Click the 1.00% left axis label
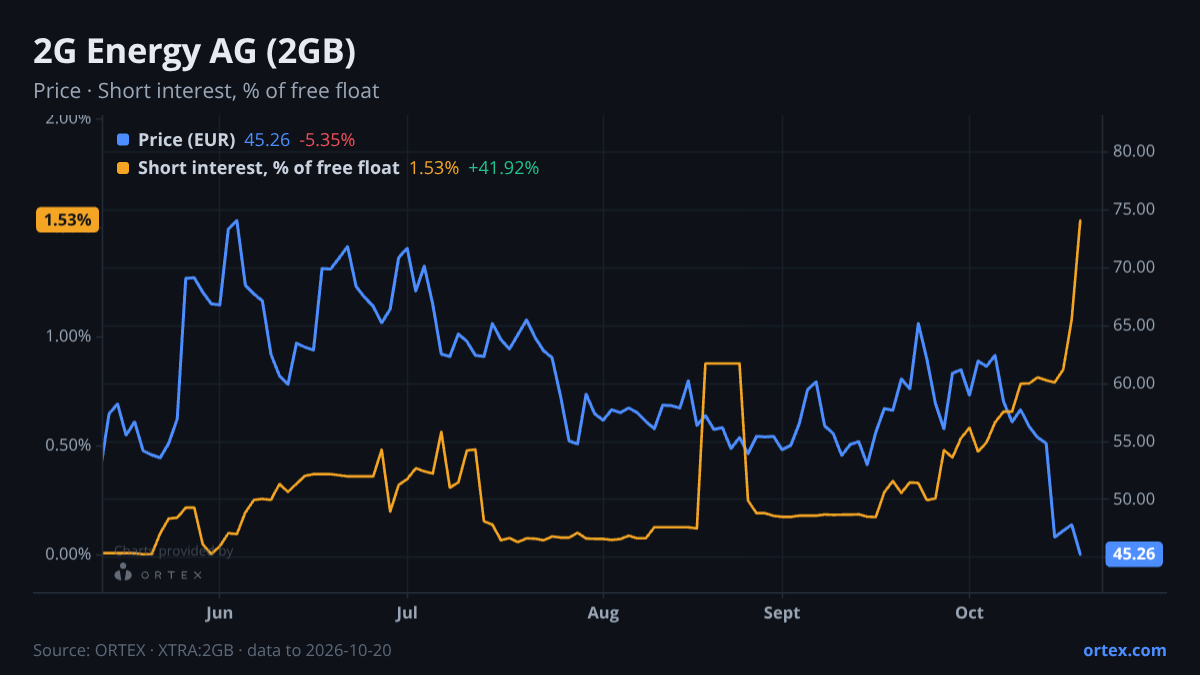Image resolution: width=1200 pixels, height=675 pixels. [x=67, y=336]
